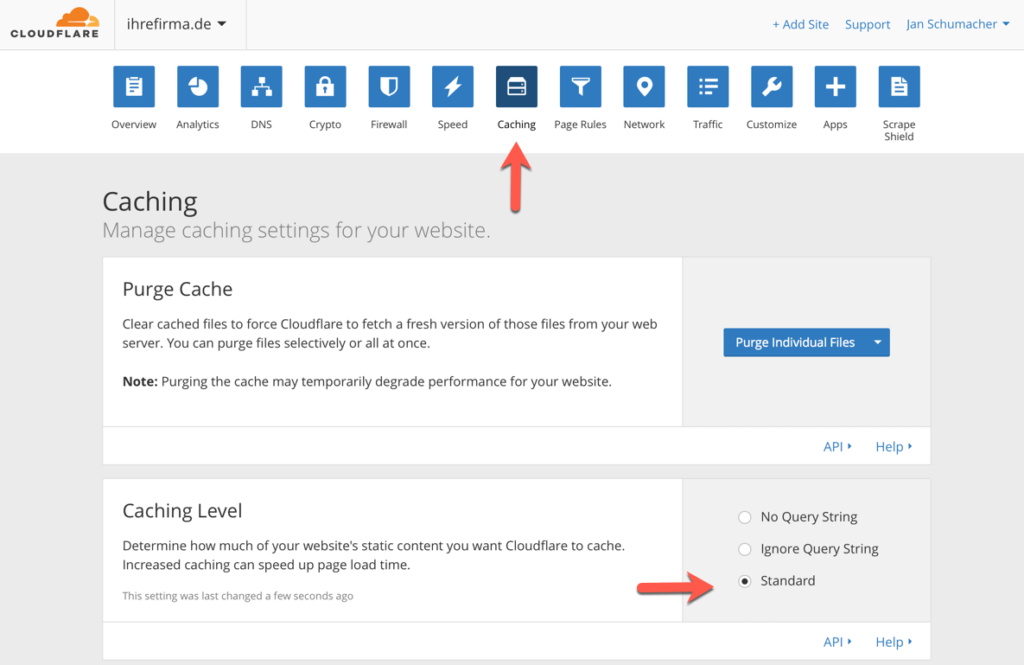Open the Overview clipboard icon

pyautogui.click(x=134, y=87)
